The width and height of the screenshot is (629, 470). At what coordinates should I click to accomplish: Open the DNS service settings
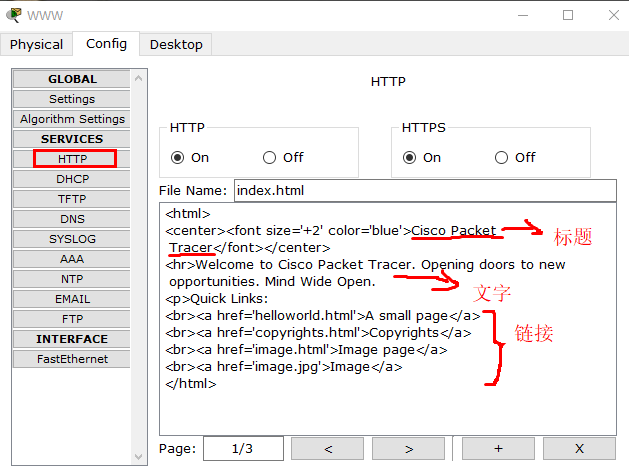point(72,219)
